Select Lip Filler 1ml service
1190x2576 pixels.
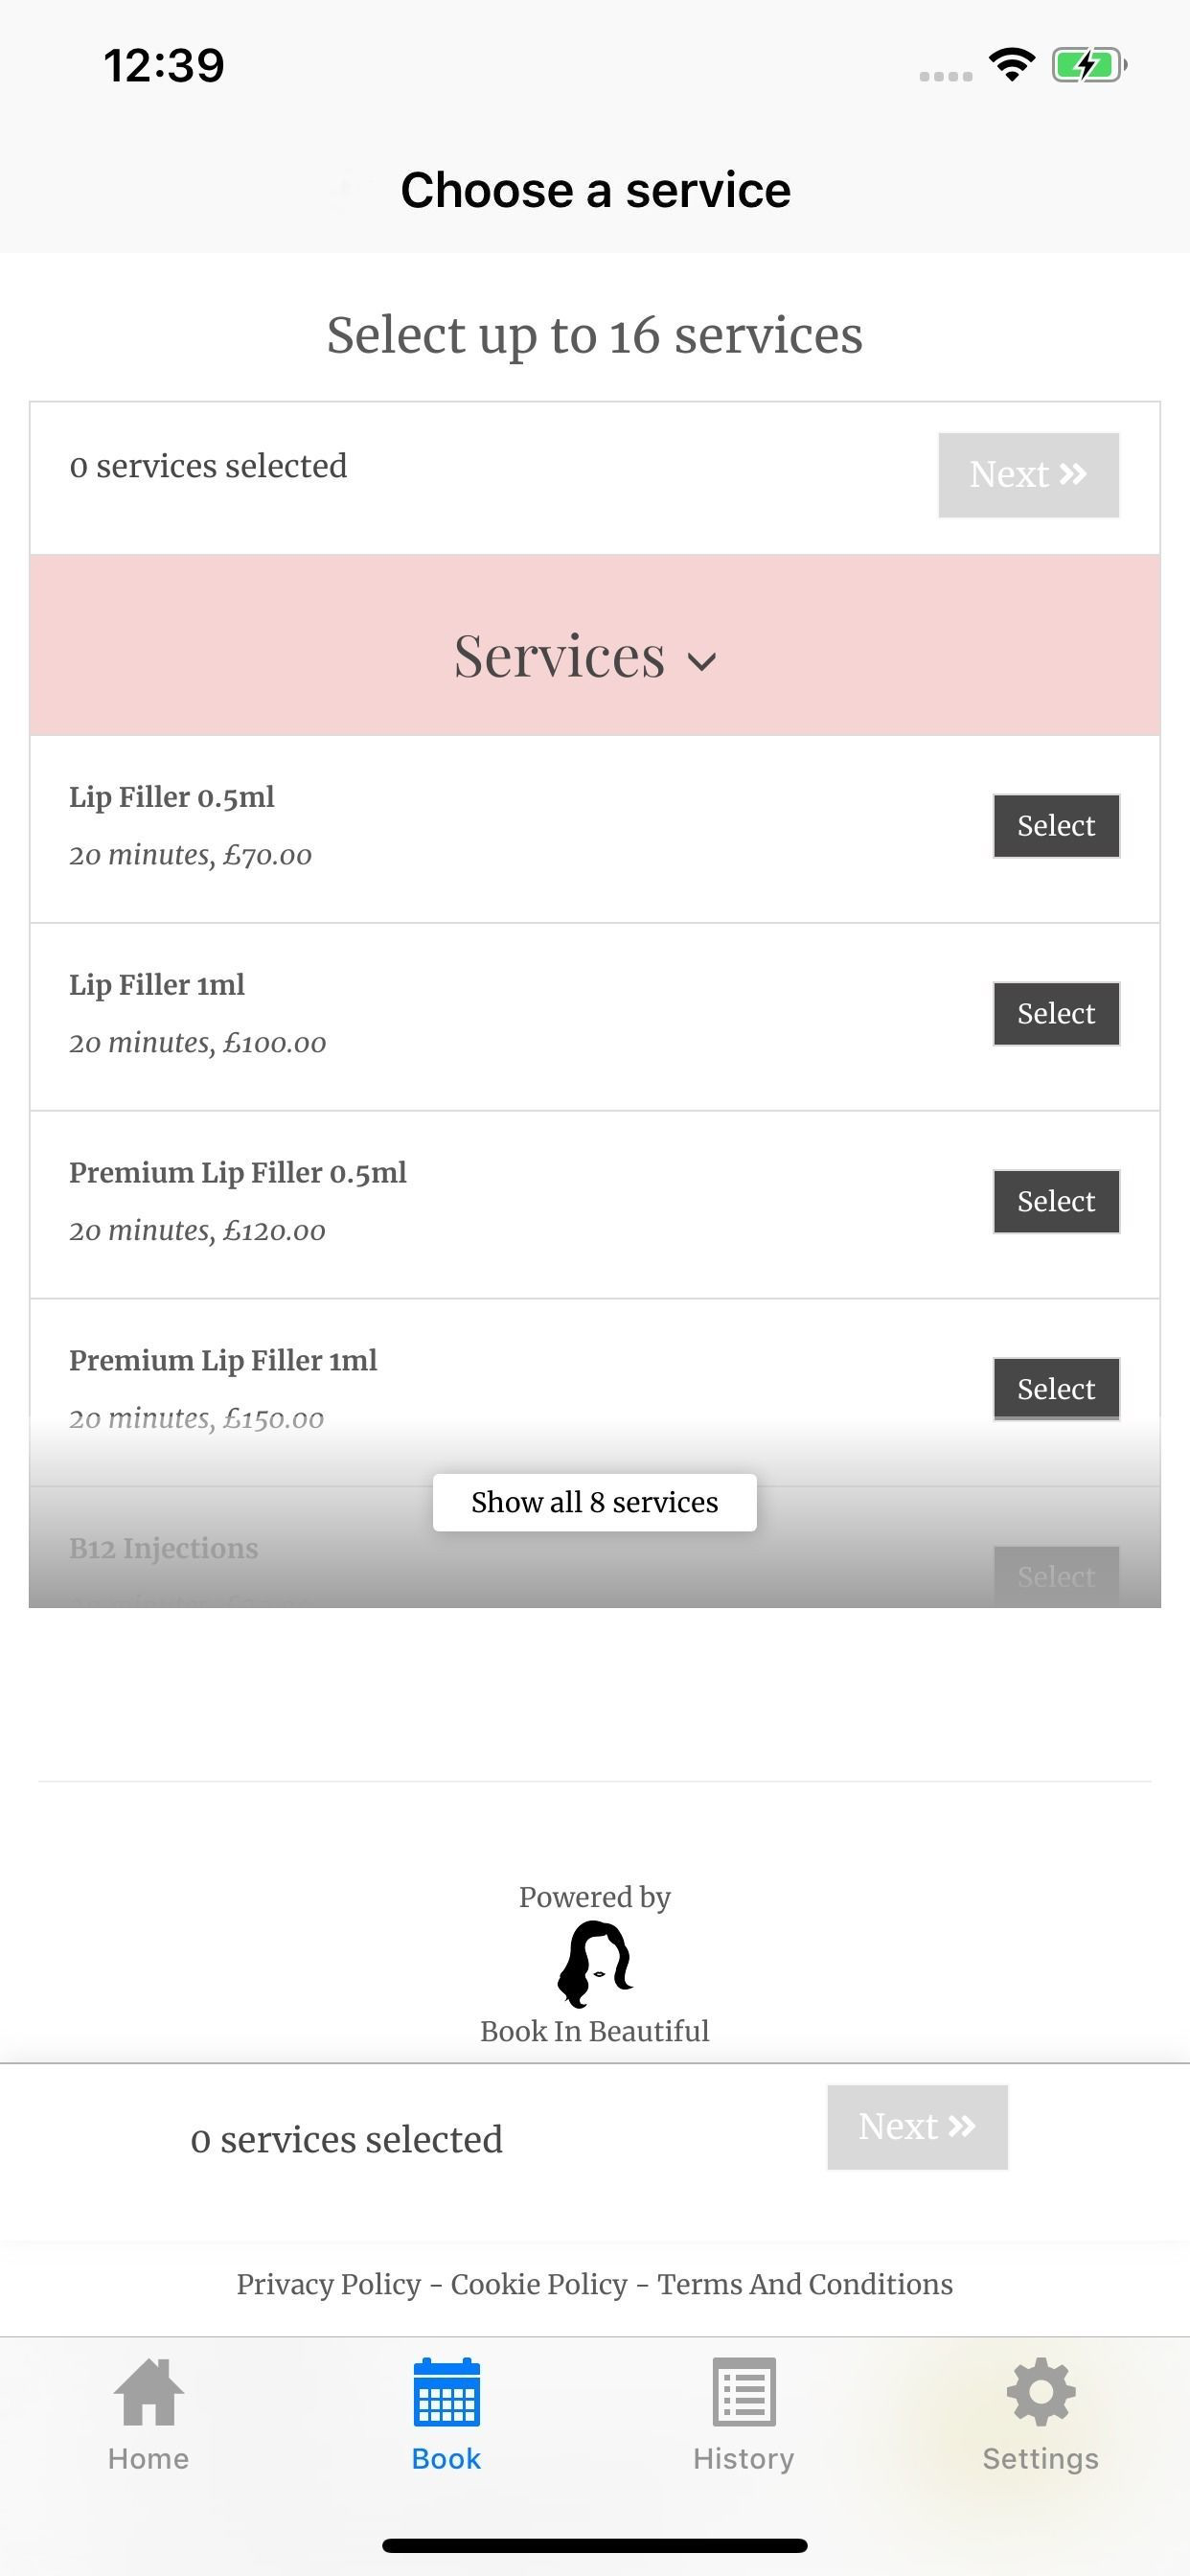(1056, 1014)
